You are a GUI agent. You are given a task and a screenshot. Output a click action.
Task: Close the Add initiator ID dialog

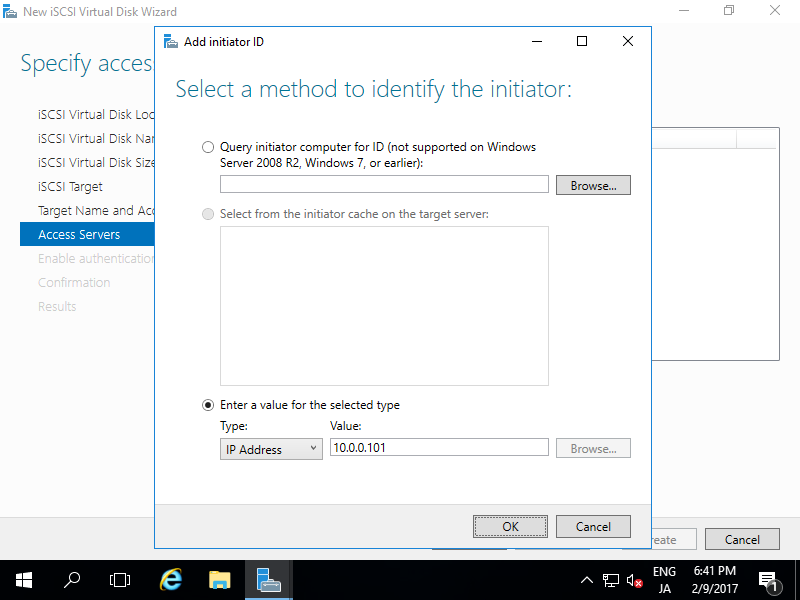628,41
